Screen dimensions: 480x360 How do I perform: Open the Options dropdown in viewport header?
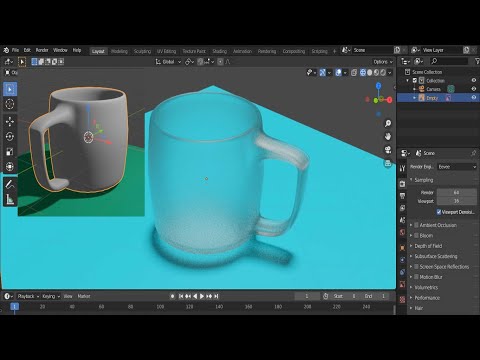tap(383, 62)
